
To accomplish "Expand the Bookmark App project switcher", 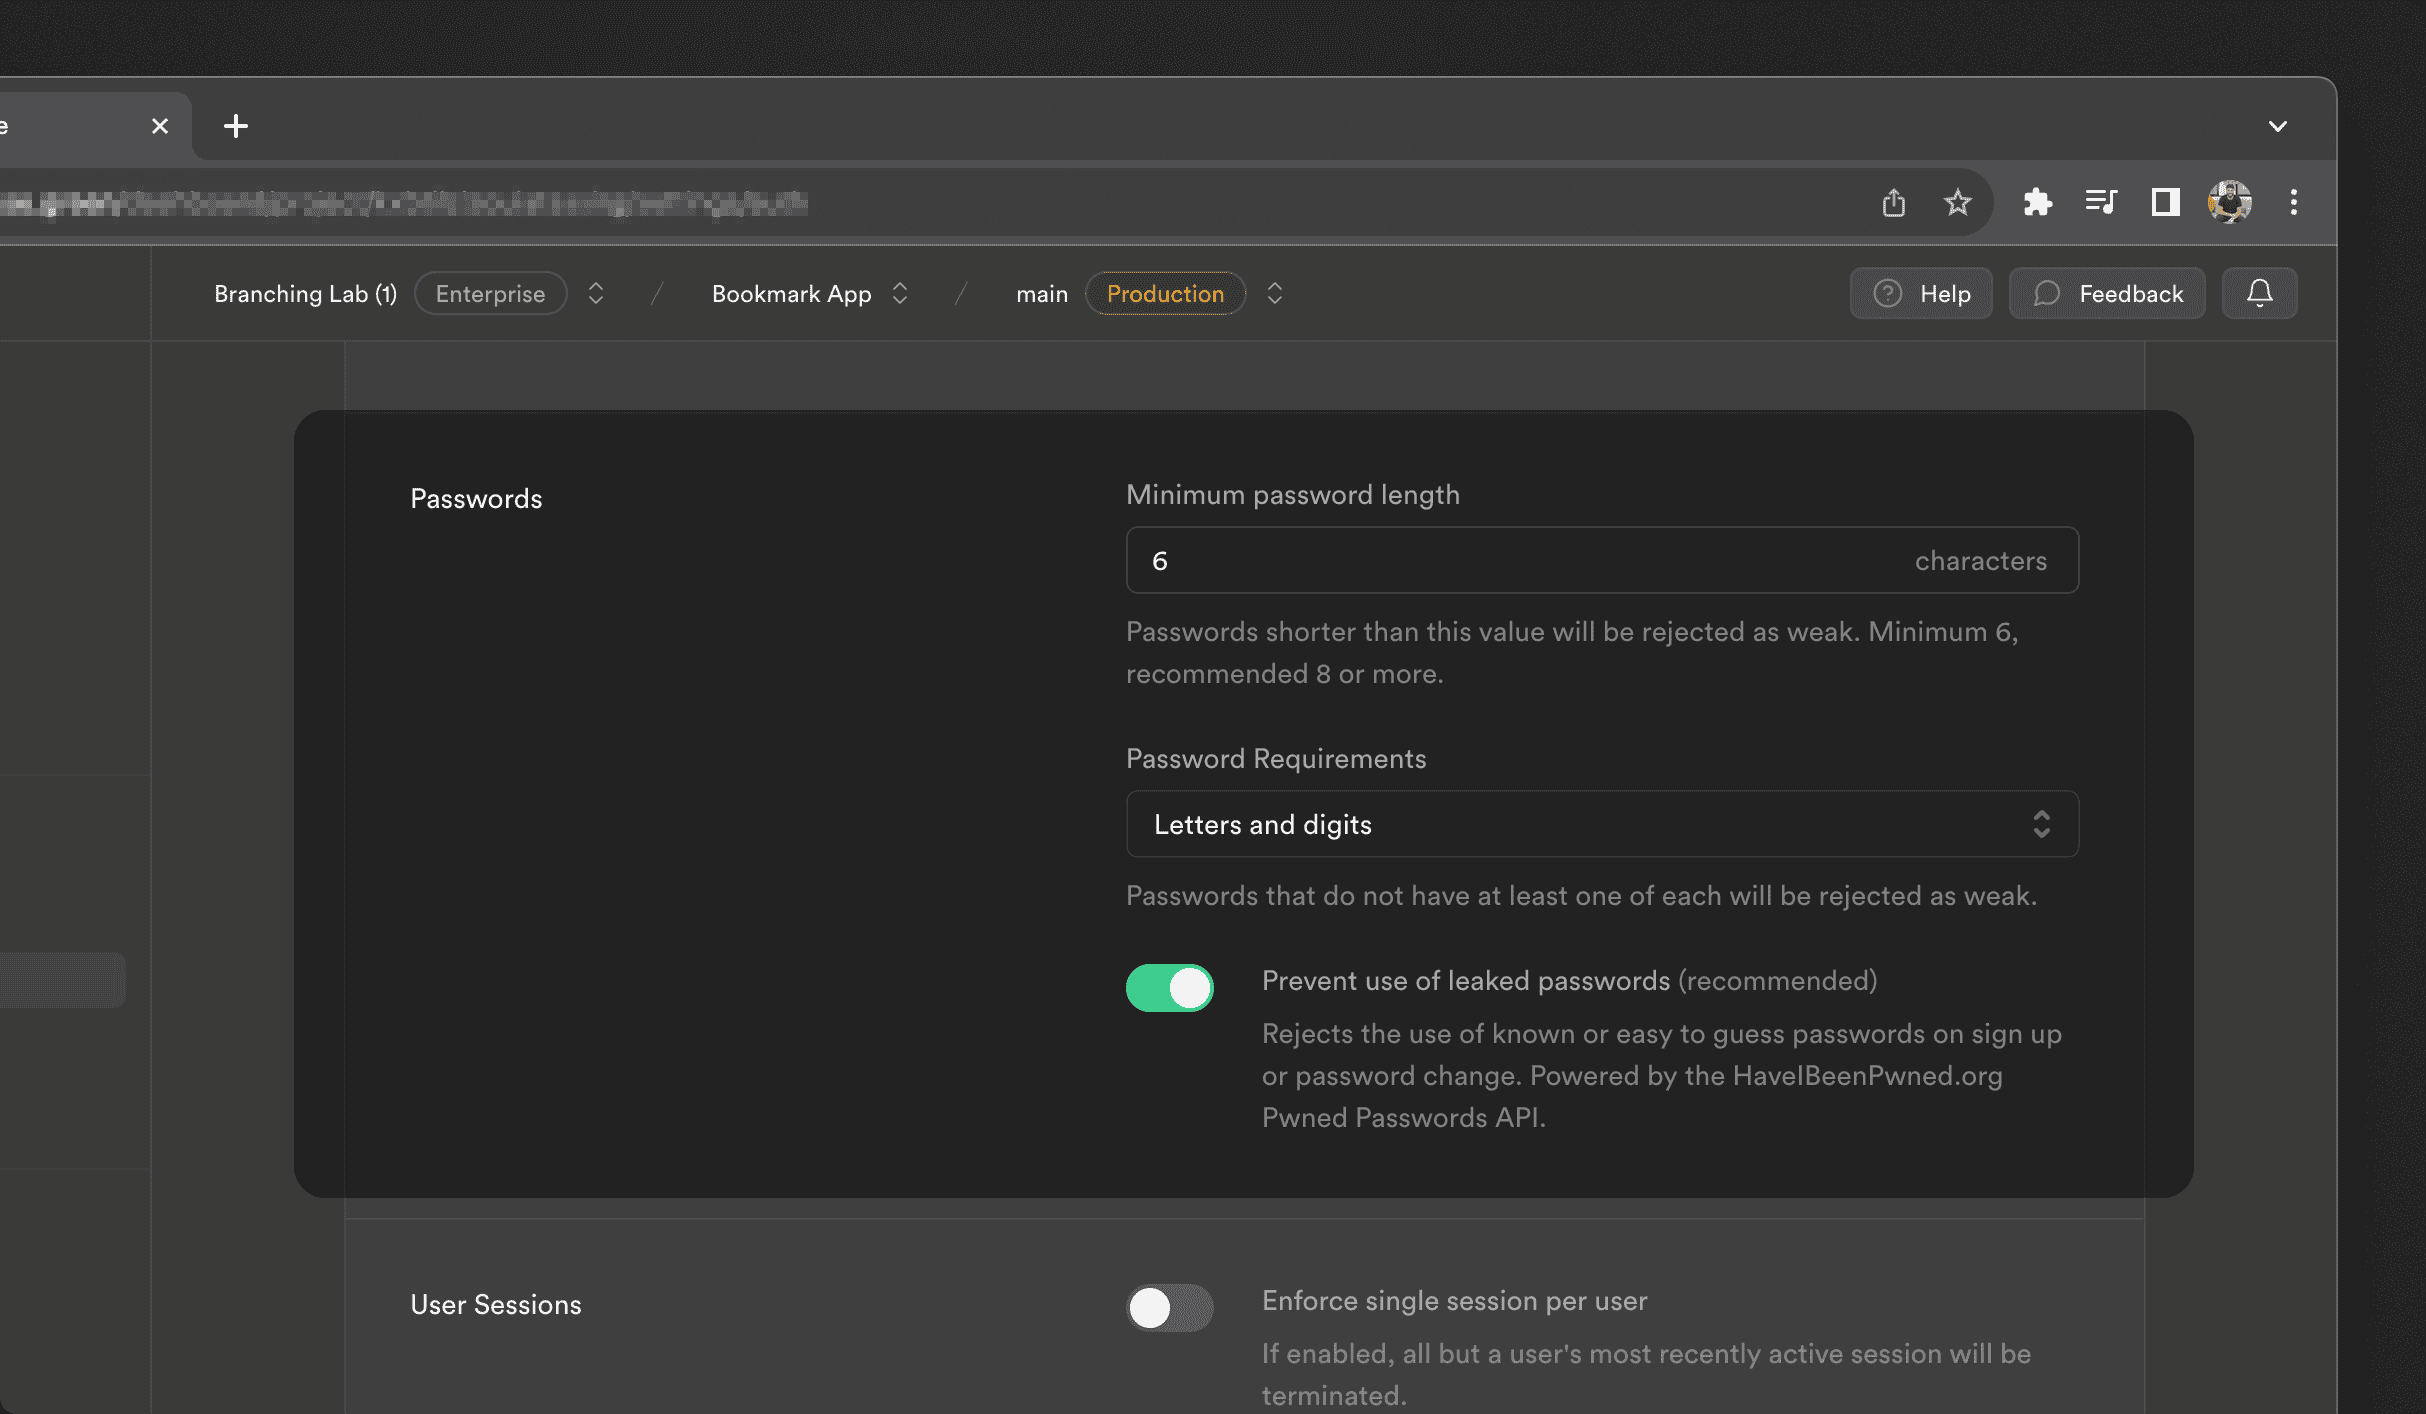I will 900,293.
